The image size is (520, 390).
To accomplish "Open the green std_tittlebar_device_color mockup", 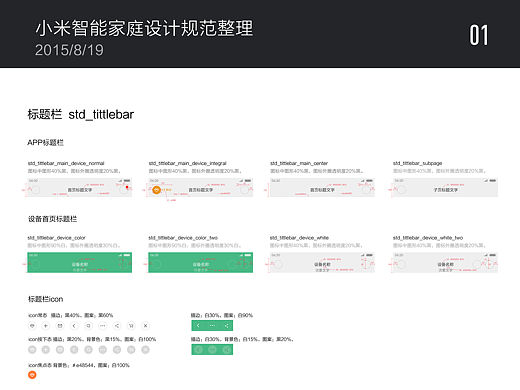I will 79,262.
